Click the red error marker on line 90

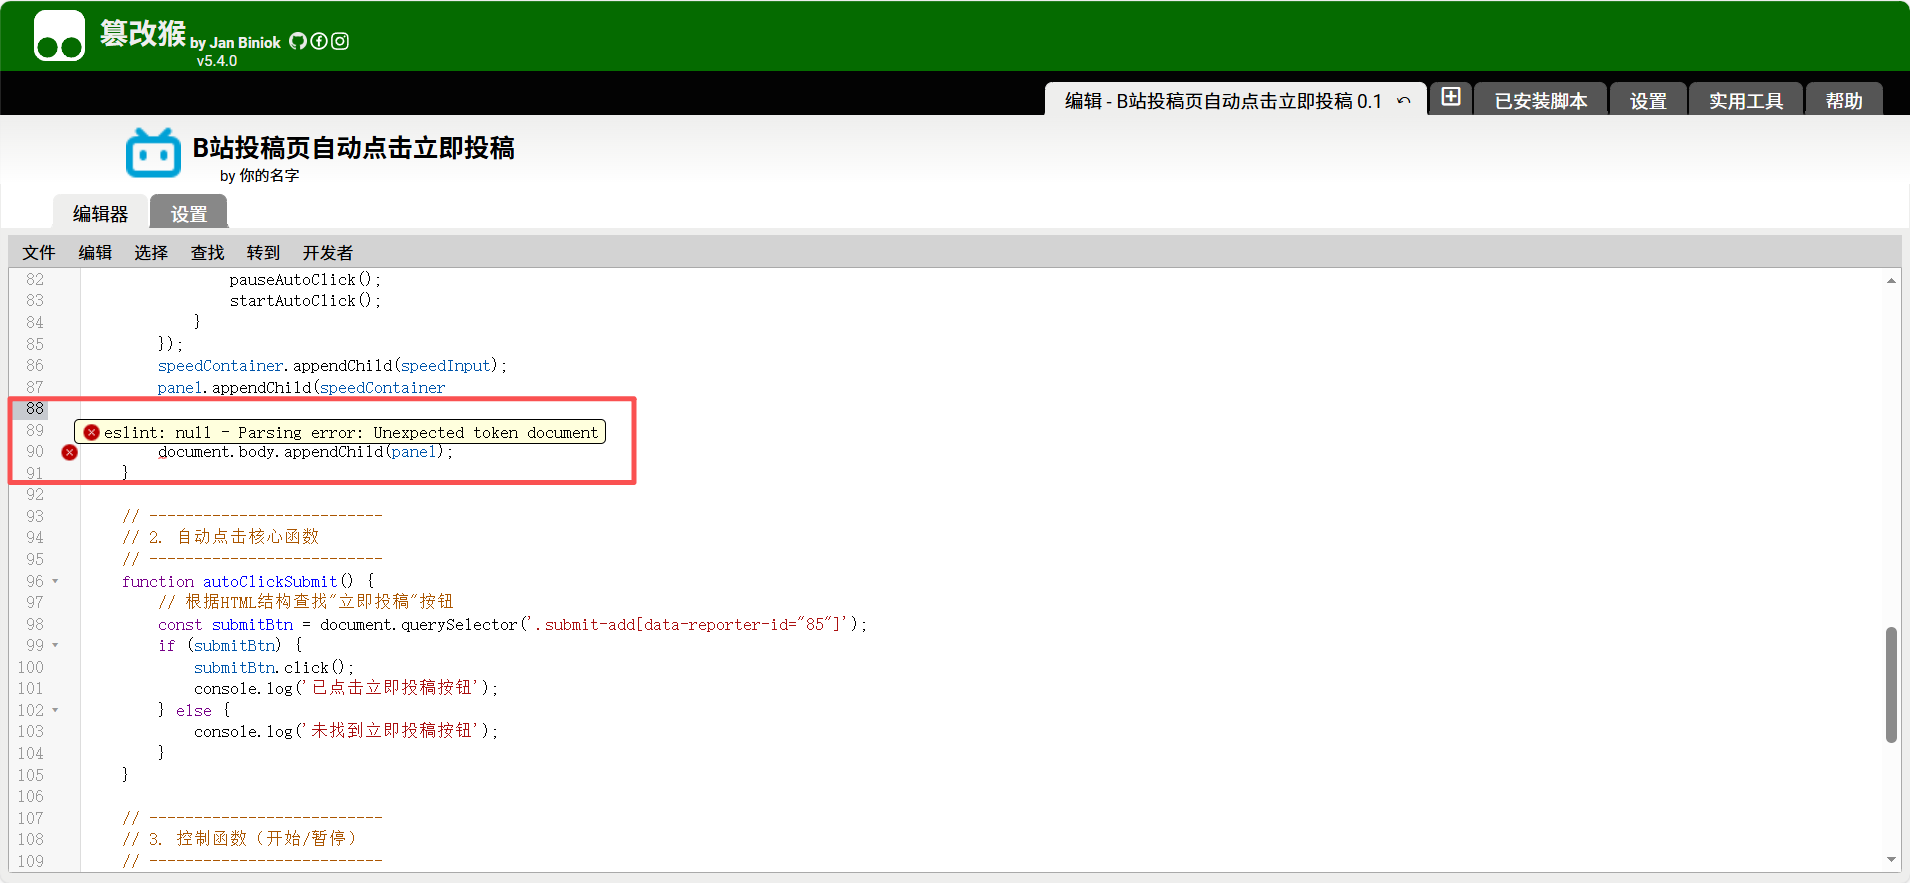tap(69, 453)
